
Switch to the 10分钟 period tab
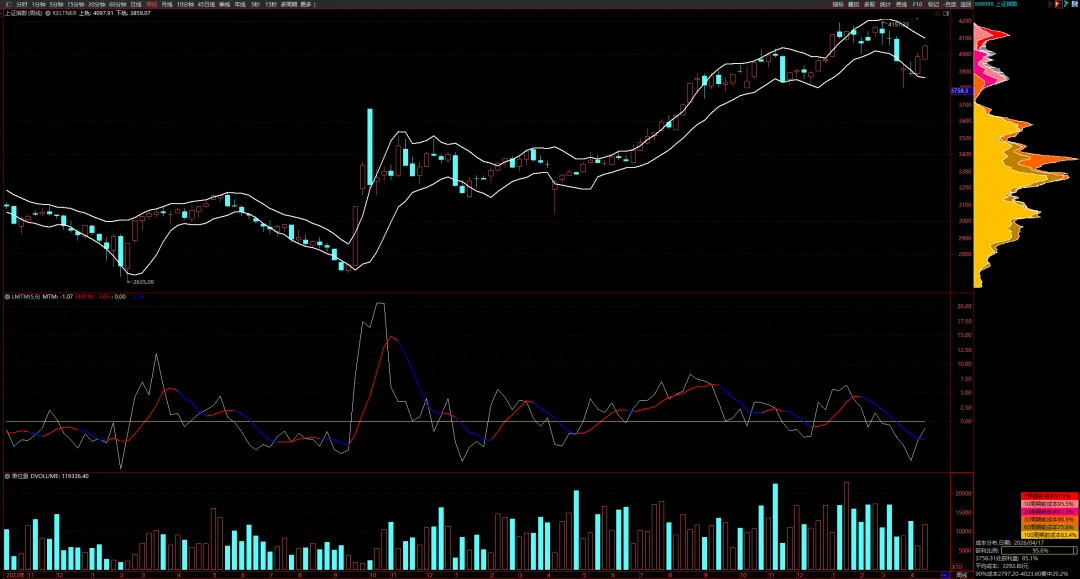[185, 4]
